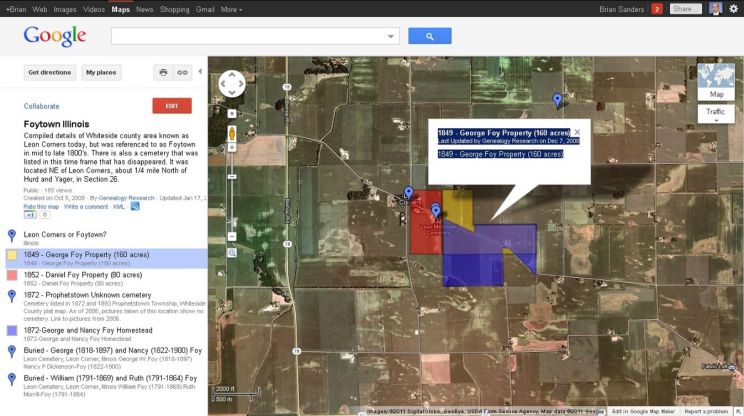The width and height of the screenshot is (744, 416).
Task: Click the red EDIT button
Action: (172, 106)
